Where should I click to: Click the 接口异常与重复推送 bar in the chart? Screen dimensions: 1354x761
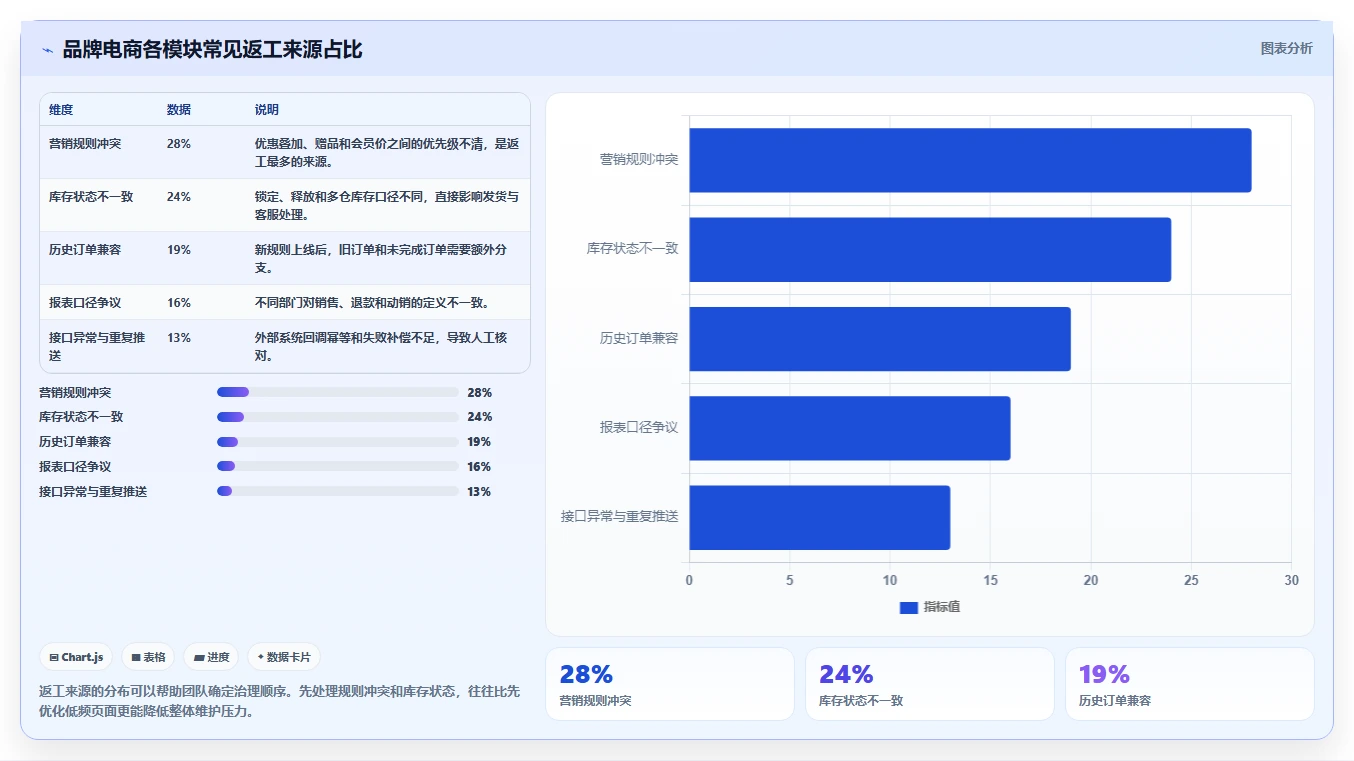coord(819,517)
